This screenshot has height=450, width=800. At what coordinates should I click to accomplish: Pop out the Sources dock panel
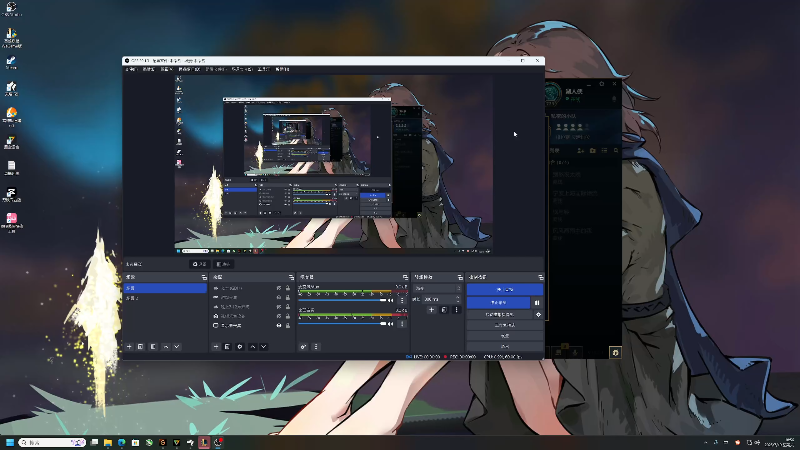click(x=291, y=277)
